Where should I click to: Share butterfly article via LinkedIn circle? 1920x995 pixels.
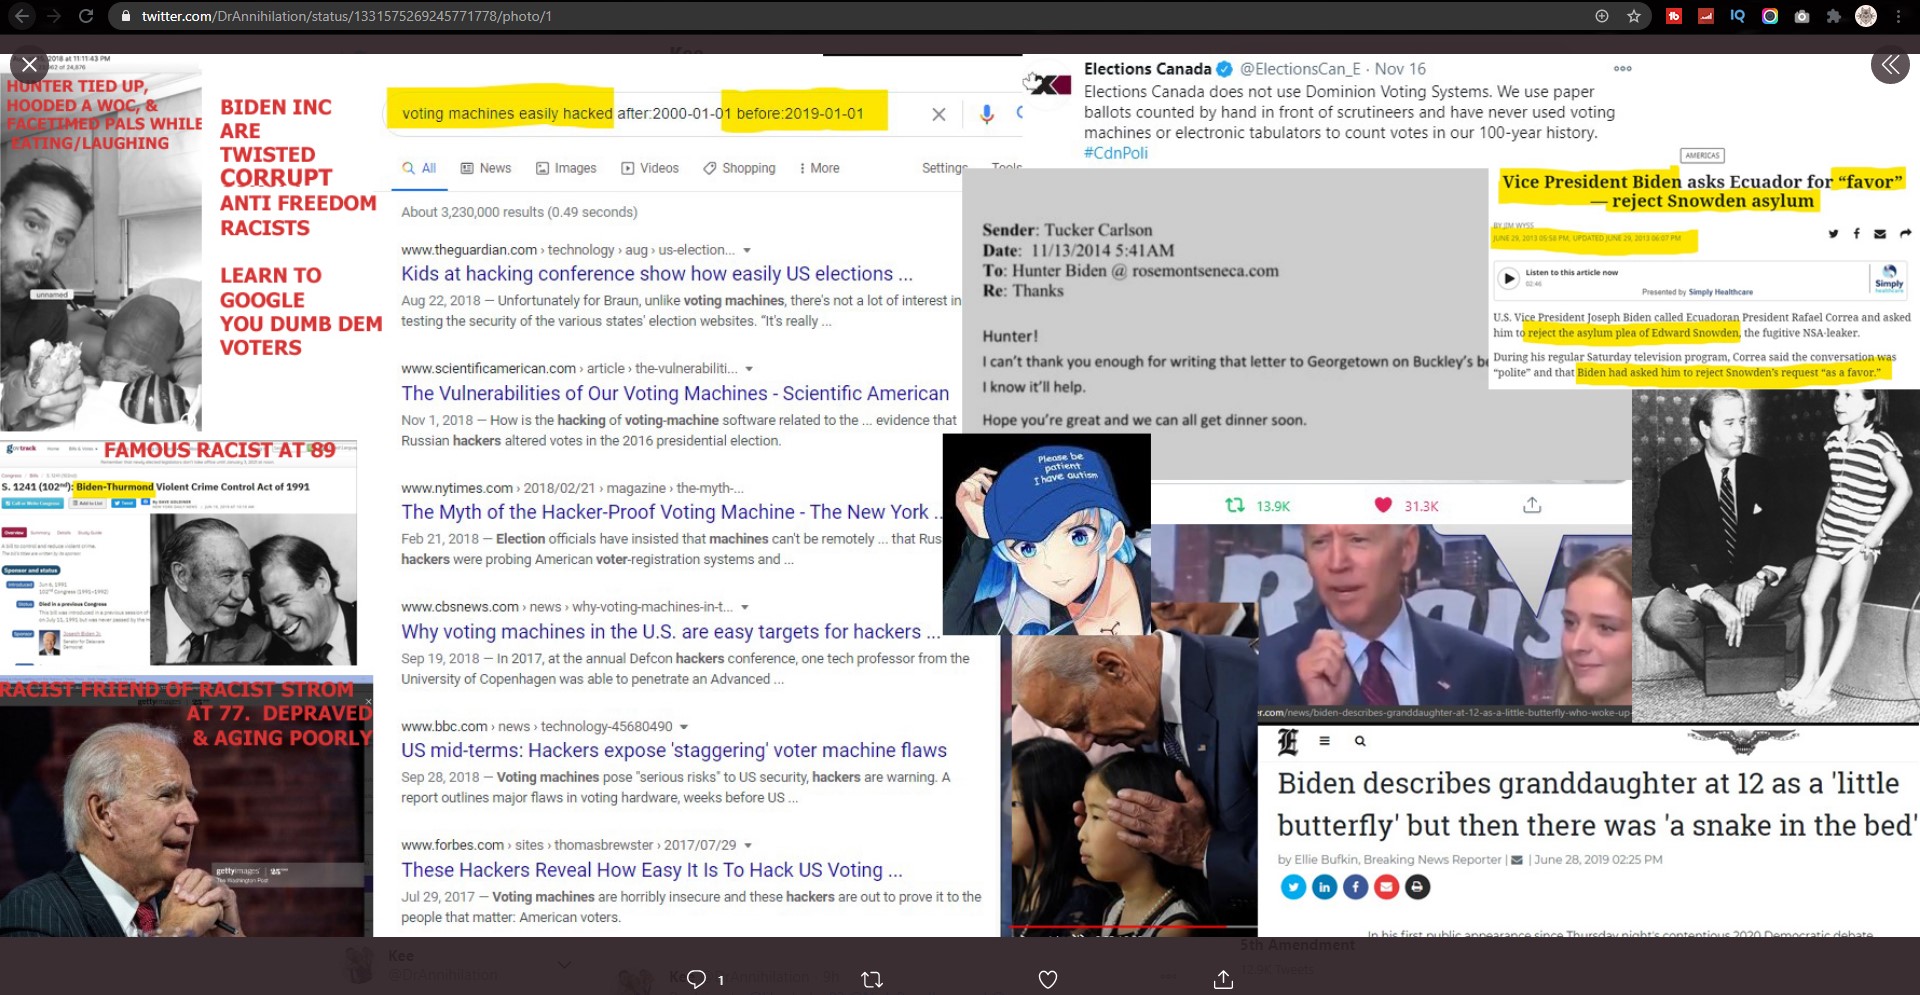[1324, 887]
